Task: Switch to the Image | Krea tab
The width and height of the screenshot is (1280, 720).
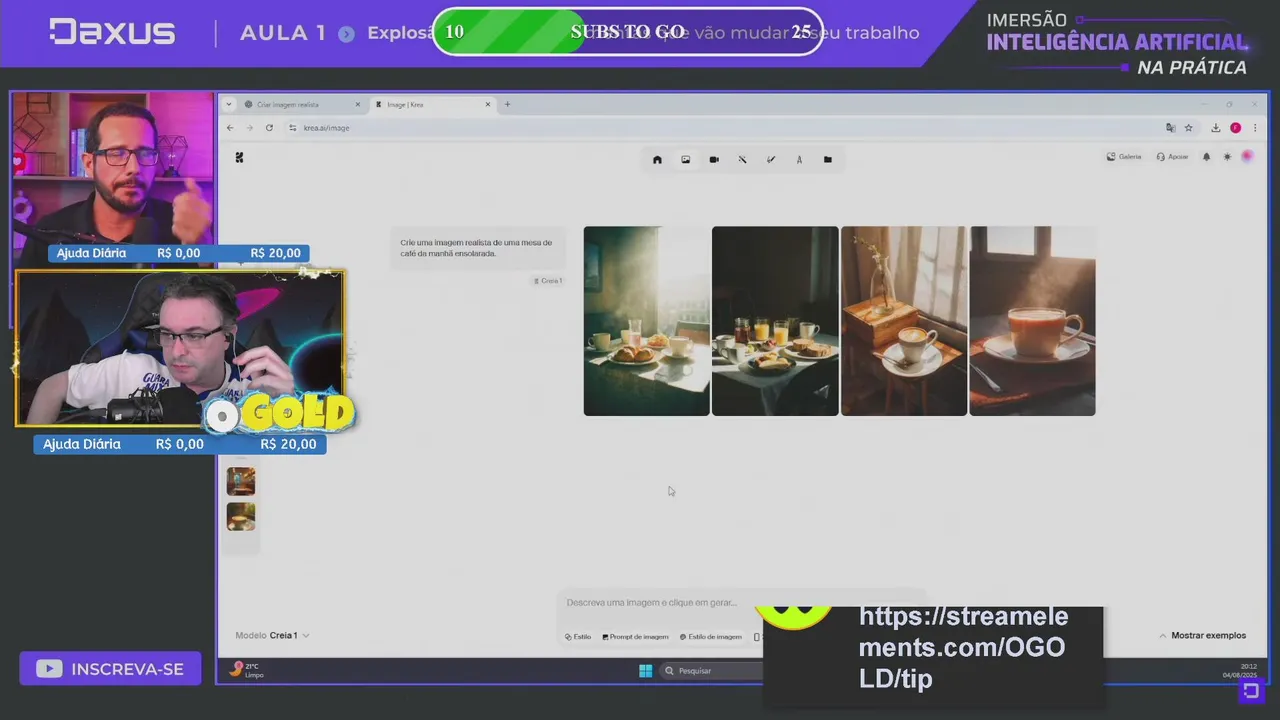Action: (x=430, y=105)
